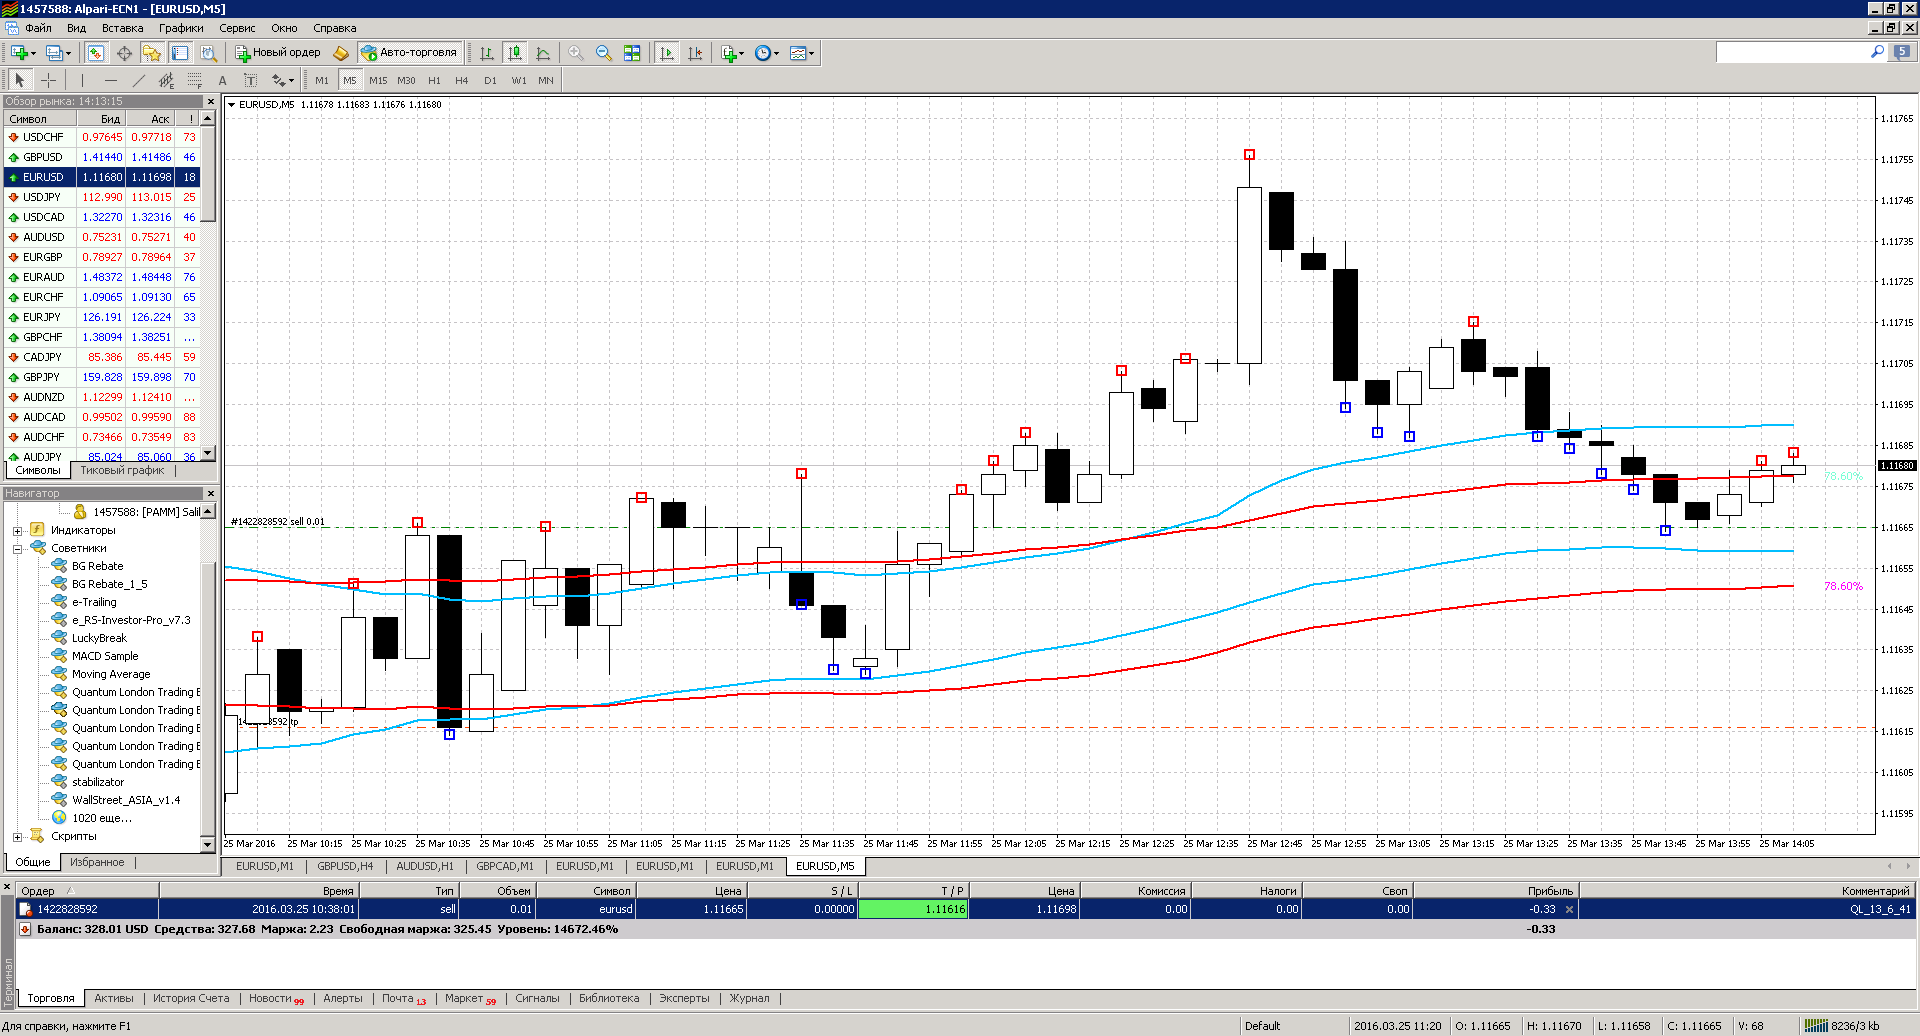Open Indicators dropdown arrow

pos(742,54)
